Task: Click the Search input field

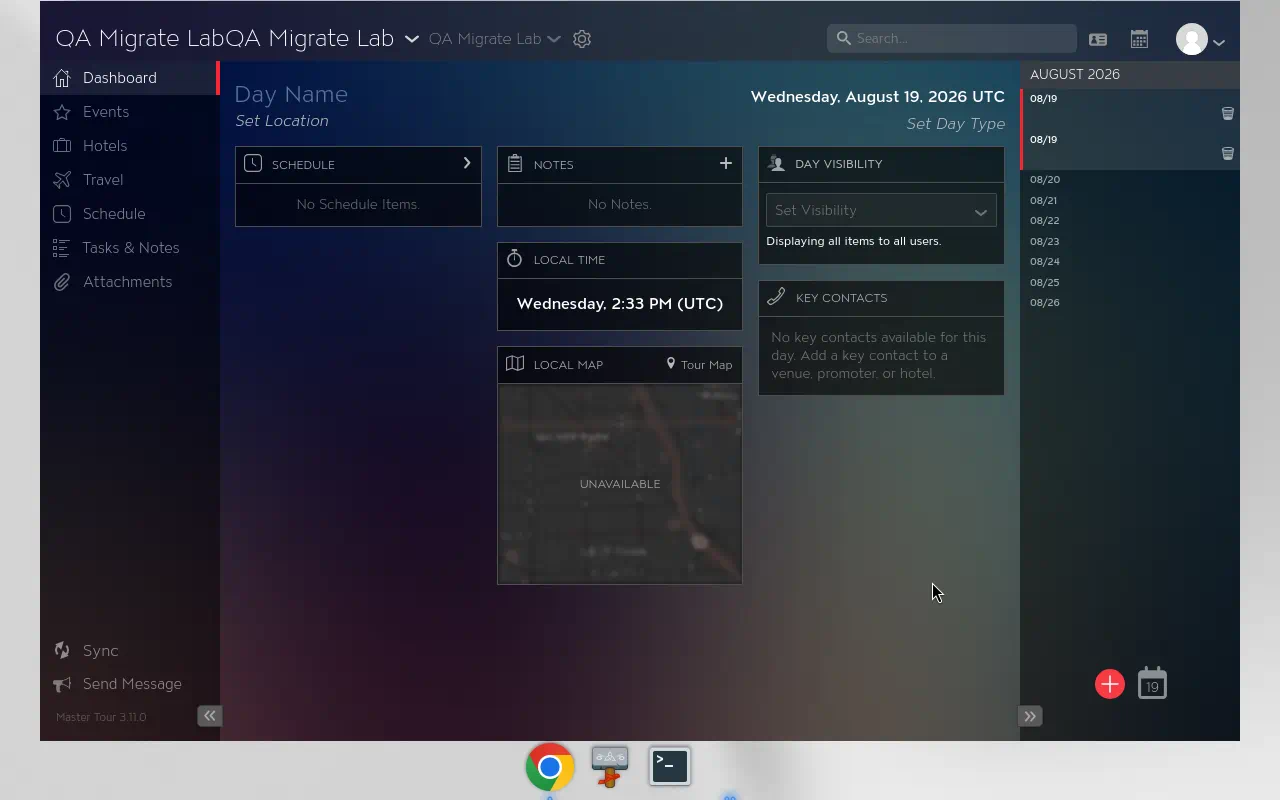Action: [952, 38]
